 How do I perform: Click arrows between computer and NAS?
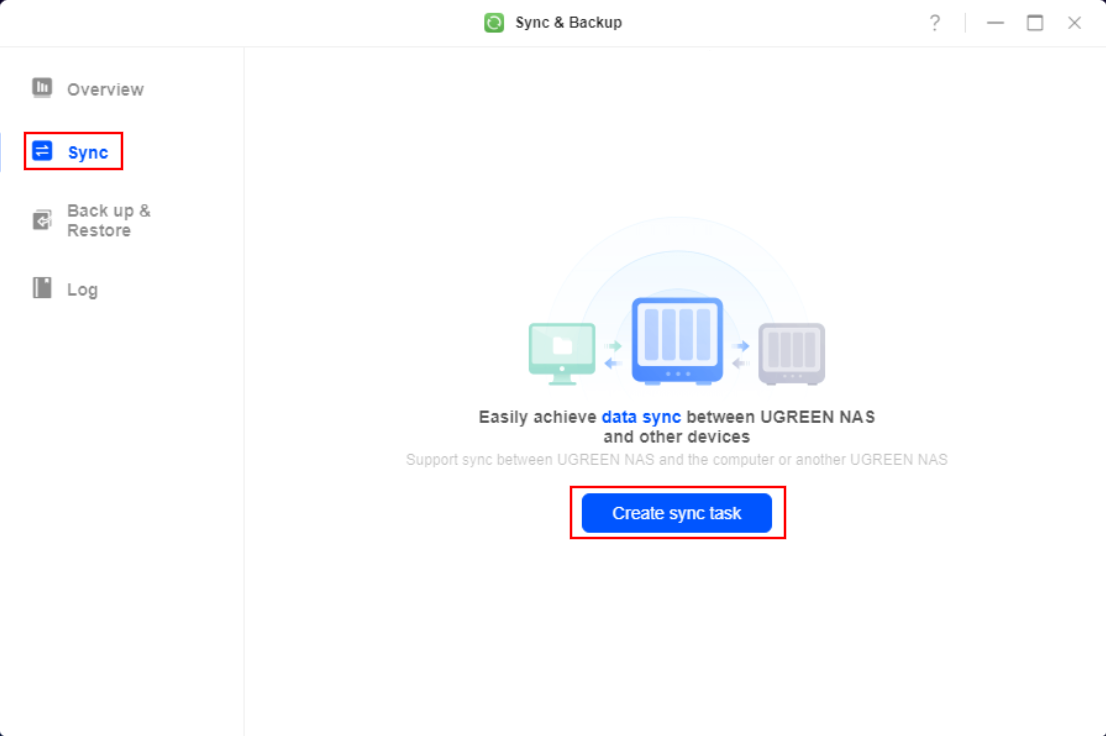click(613, 355)
